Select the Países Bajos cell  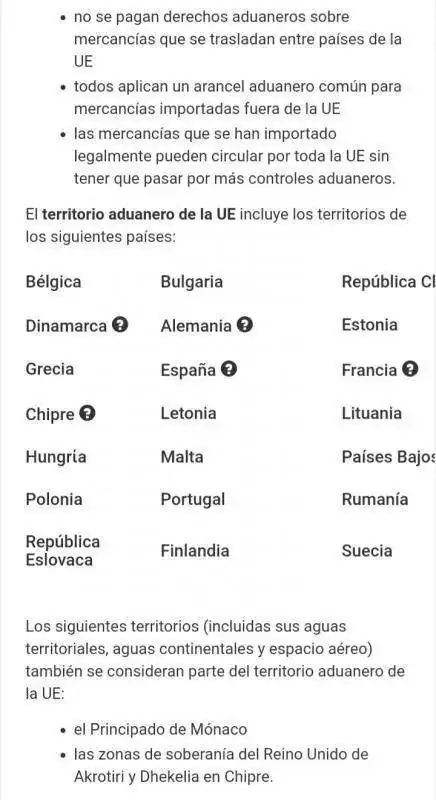point(389,457)
